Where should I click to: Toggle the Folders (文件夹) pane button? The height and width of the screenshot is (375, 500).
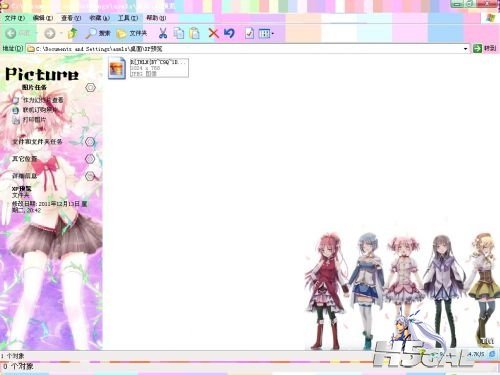click(131, 33)
